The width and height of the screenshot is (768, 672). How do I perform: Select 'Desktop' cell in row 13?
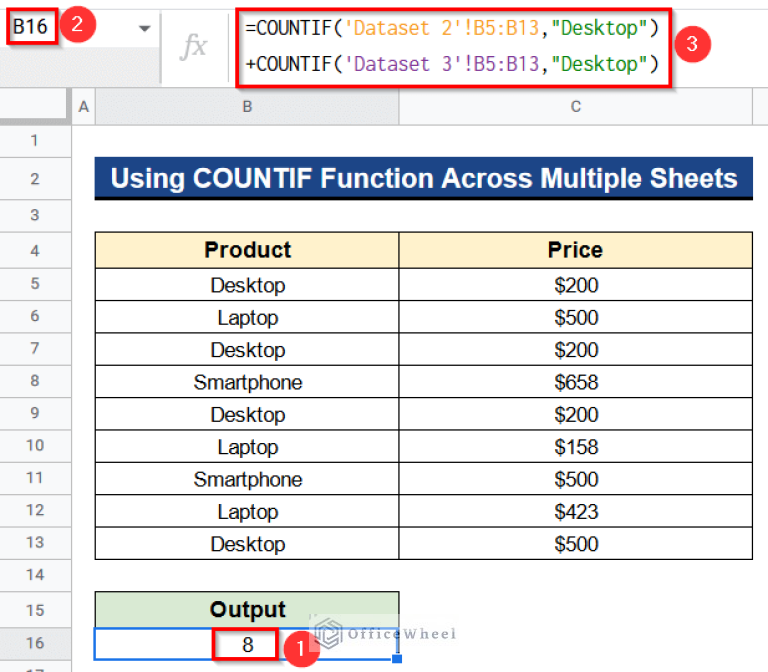[247, 543]
